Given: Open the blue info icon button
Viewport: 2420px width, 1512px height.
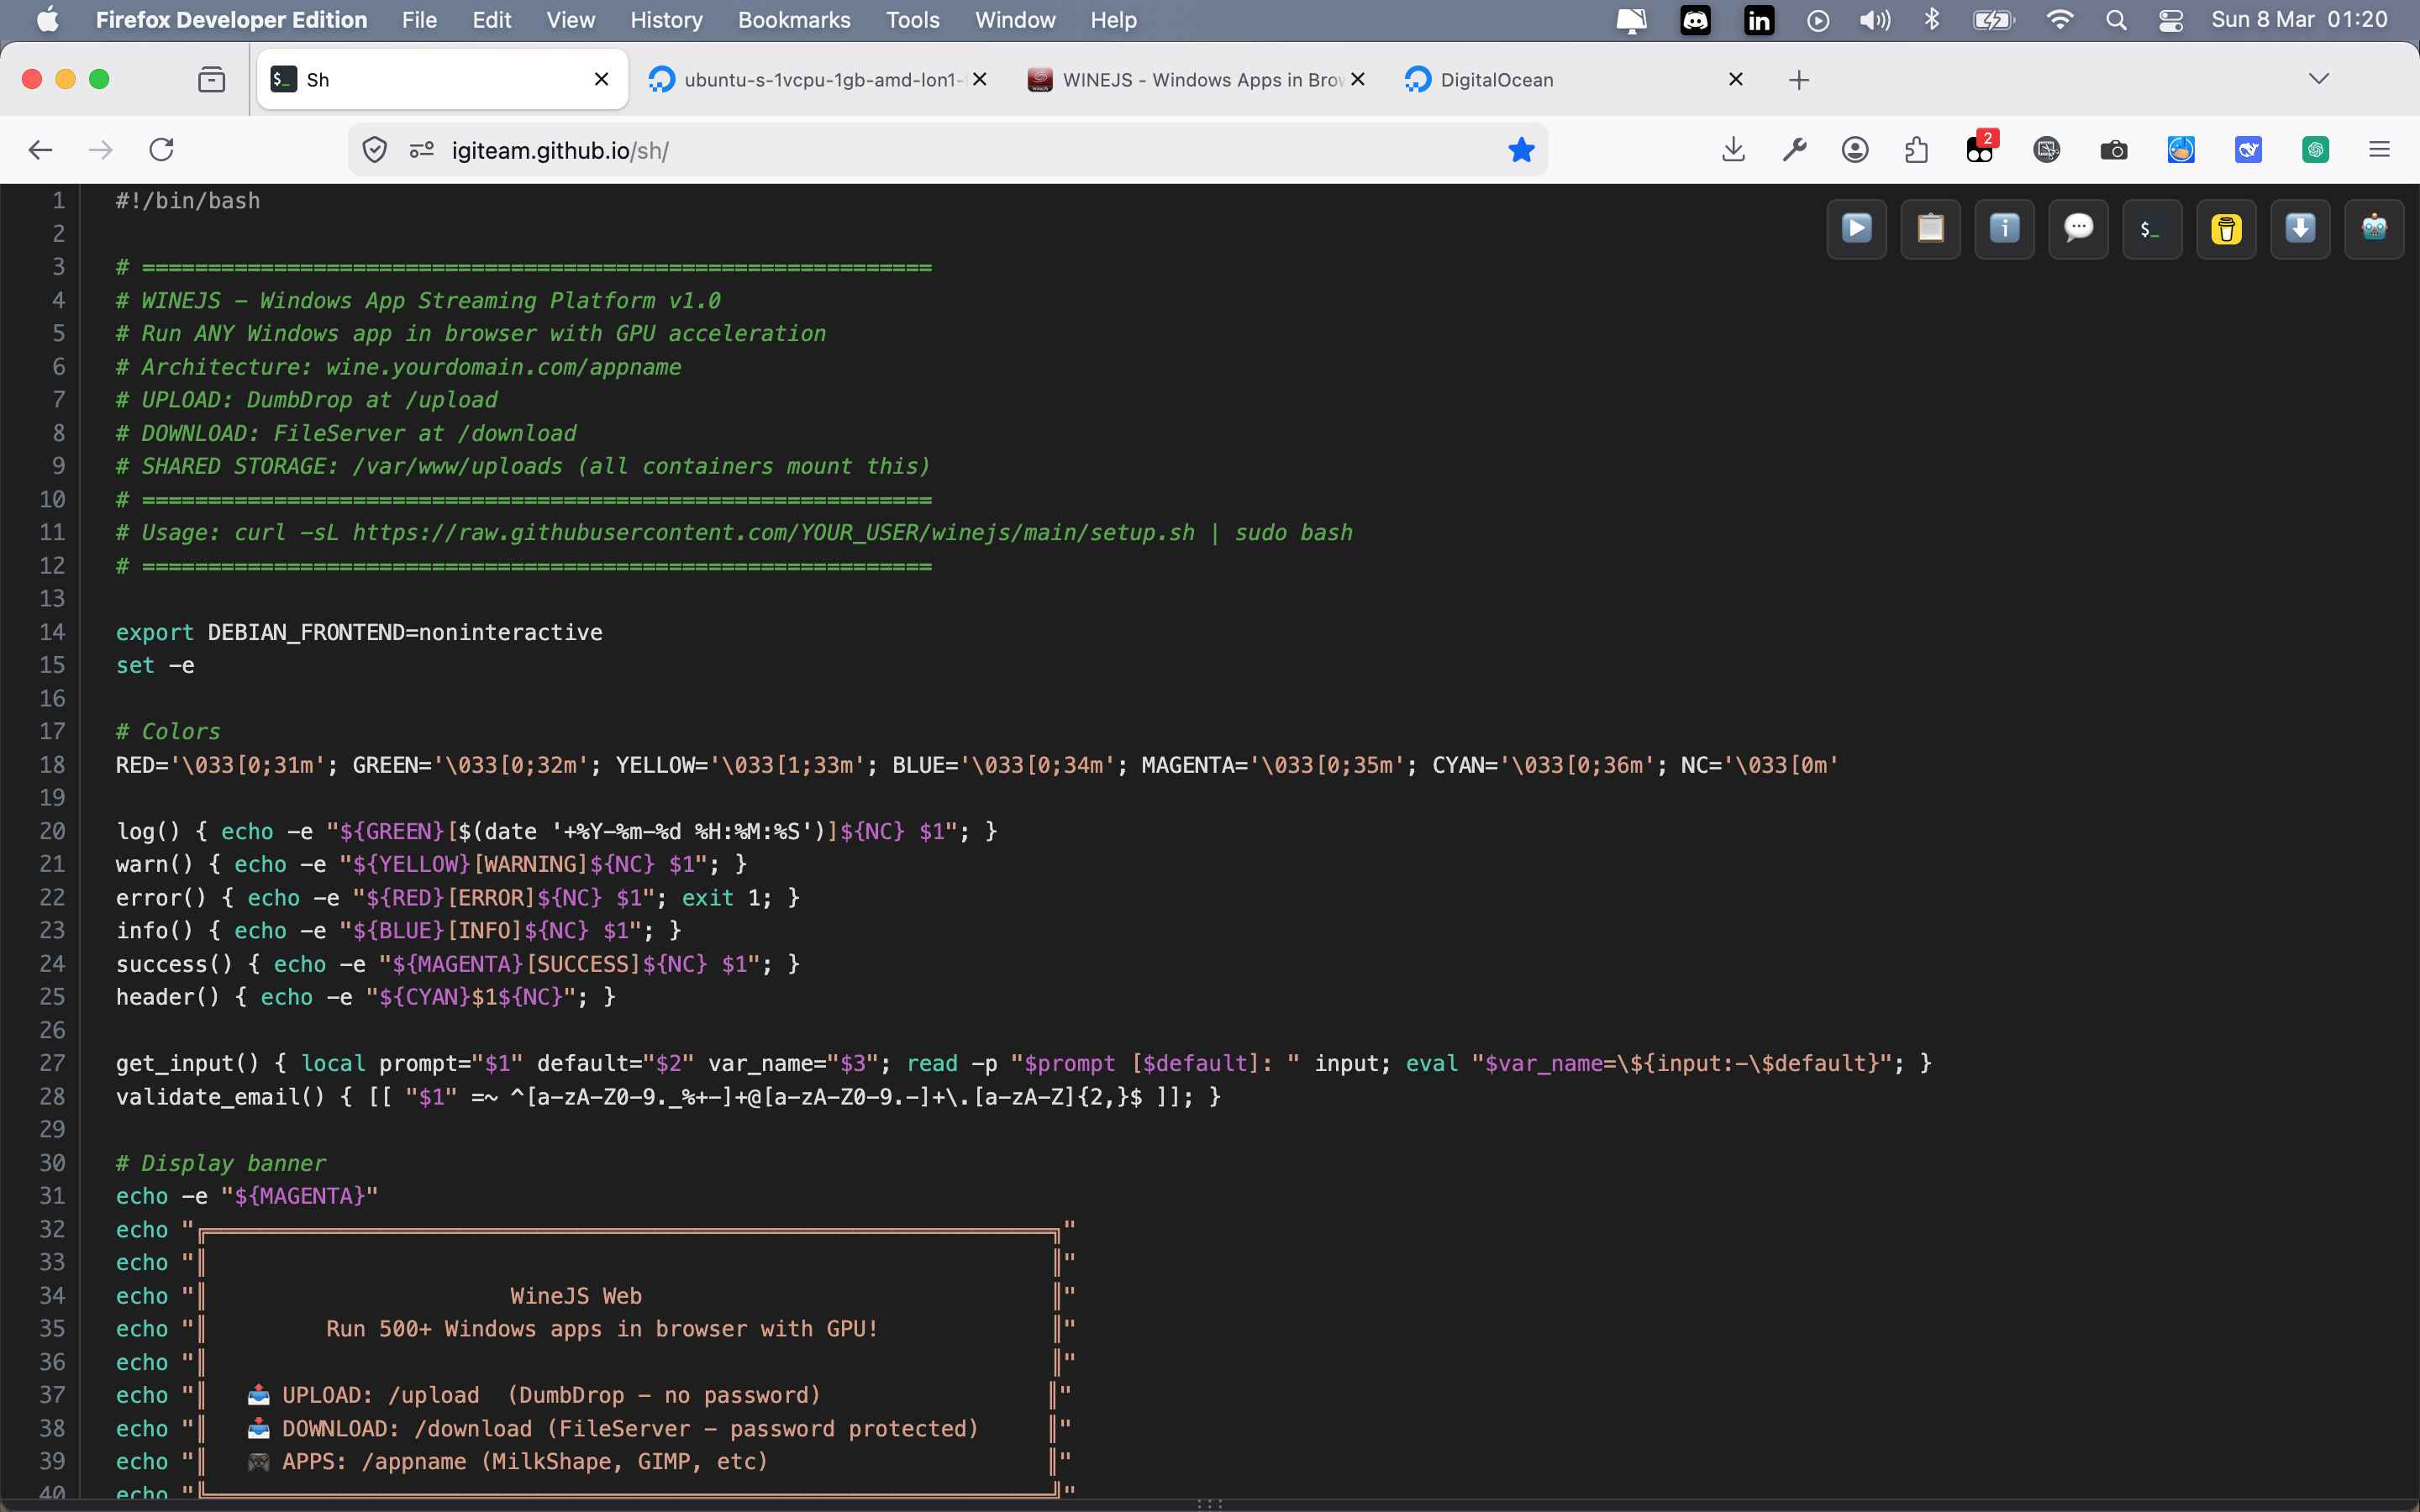Looking at the screenshot, I should point(2004,229).
